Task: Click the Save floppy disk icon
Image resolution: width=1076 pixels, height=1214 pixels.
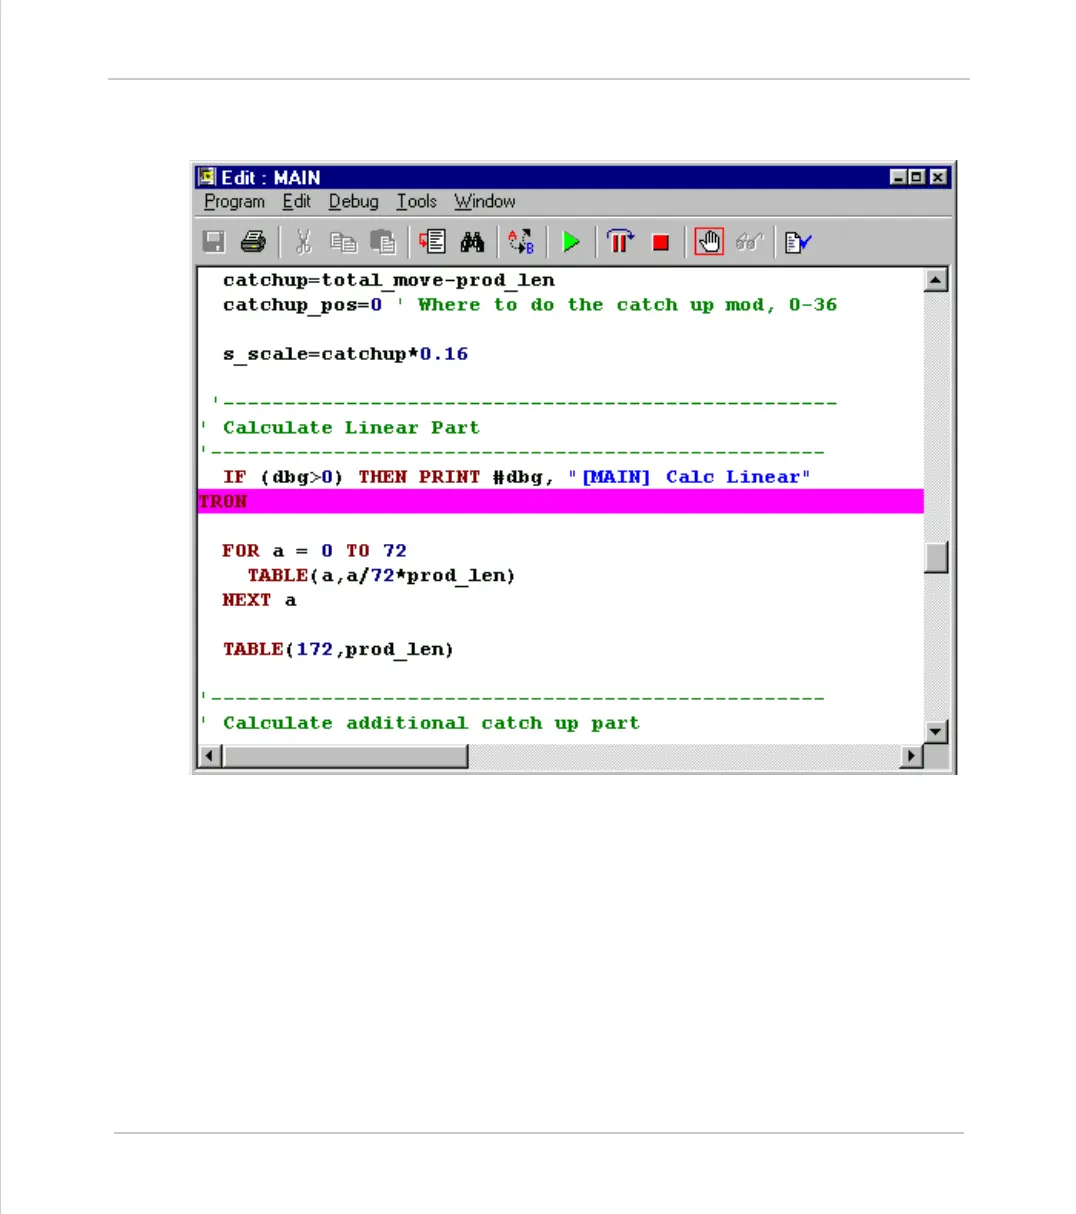Action: (x=213, y=241)
